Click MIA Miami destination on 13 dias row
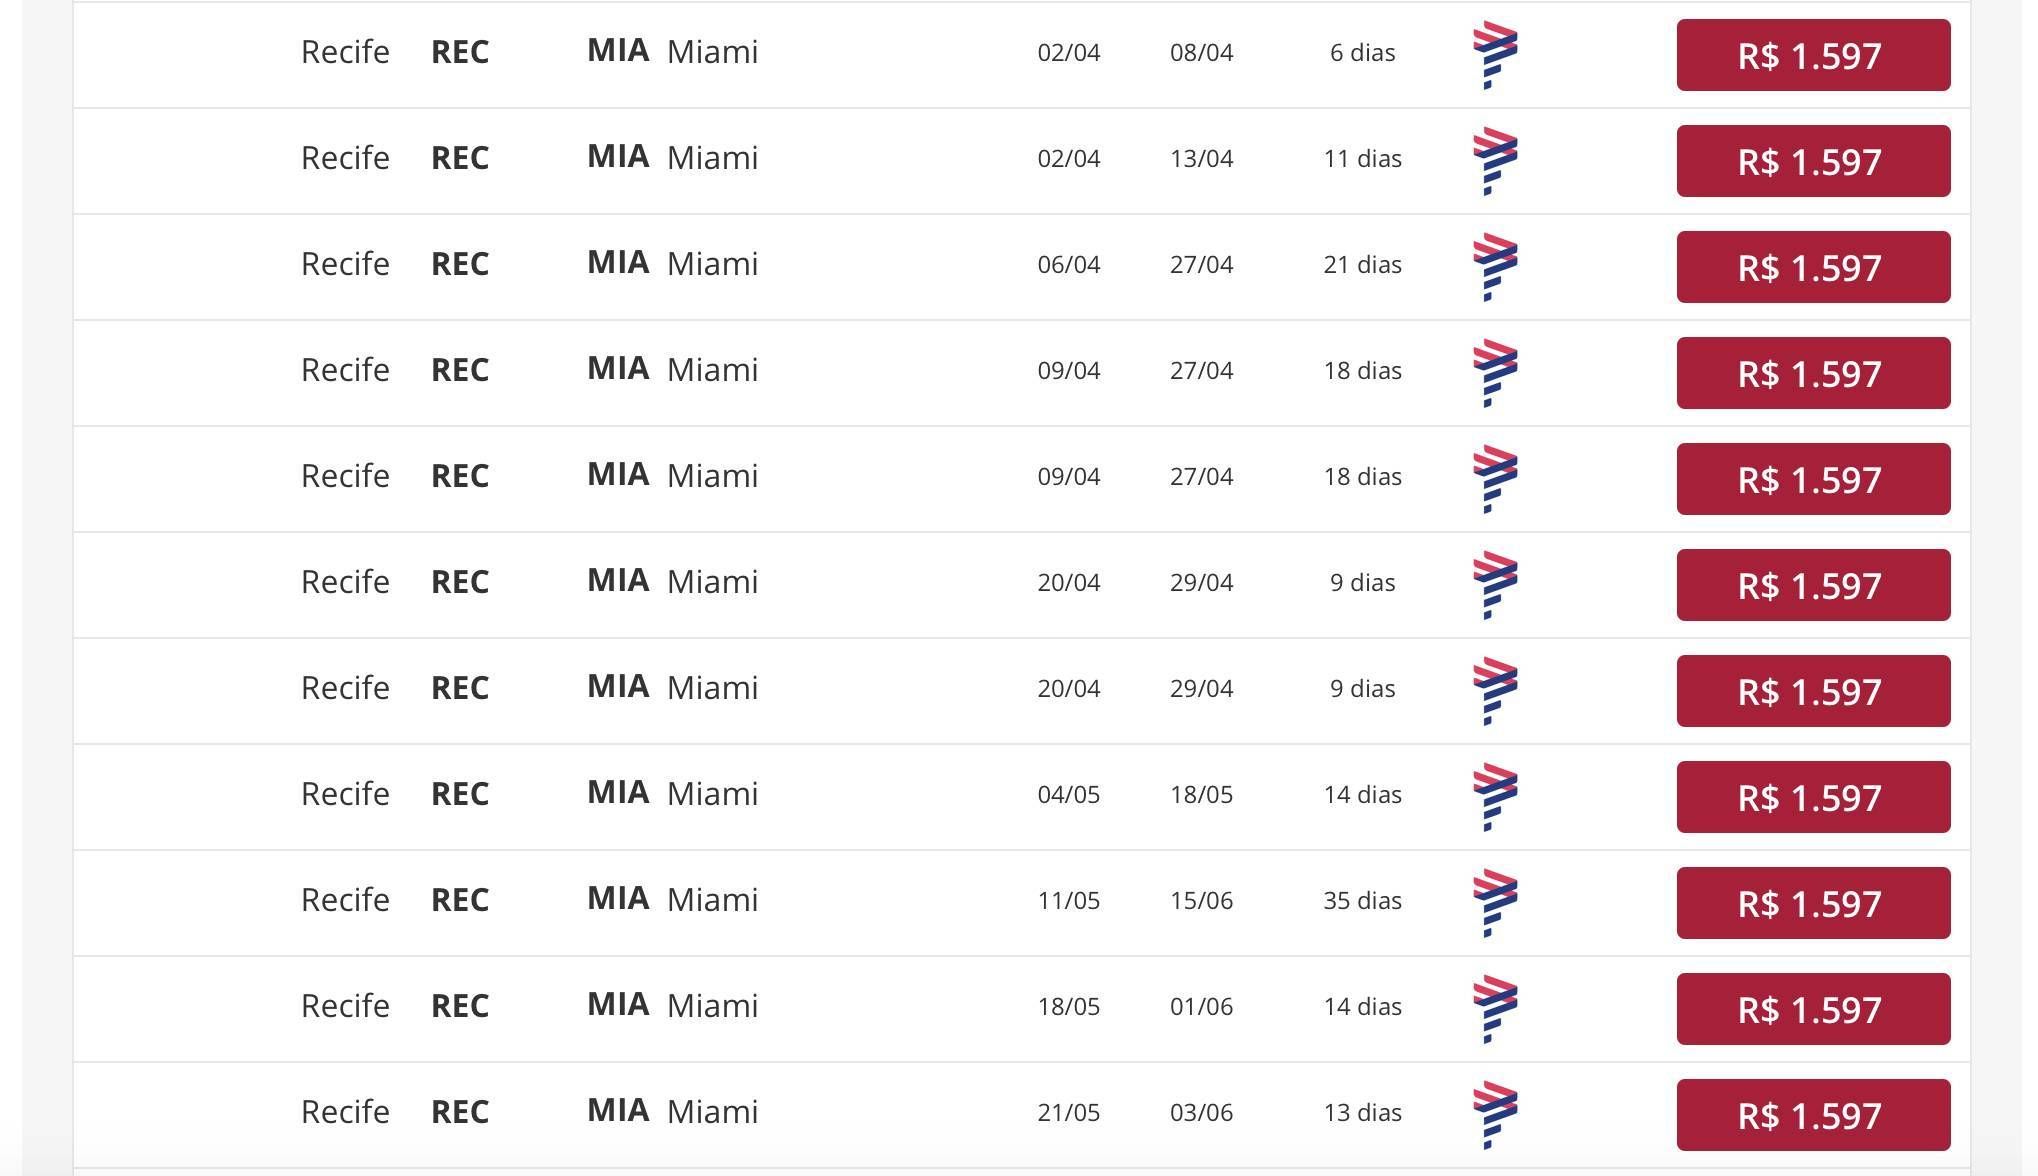This screenshot has width=2038, height=1176. 672,1111
